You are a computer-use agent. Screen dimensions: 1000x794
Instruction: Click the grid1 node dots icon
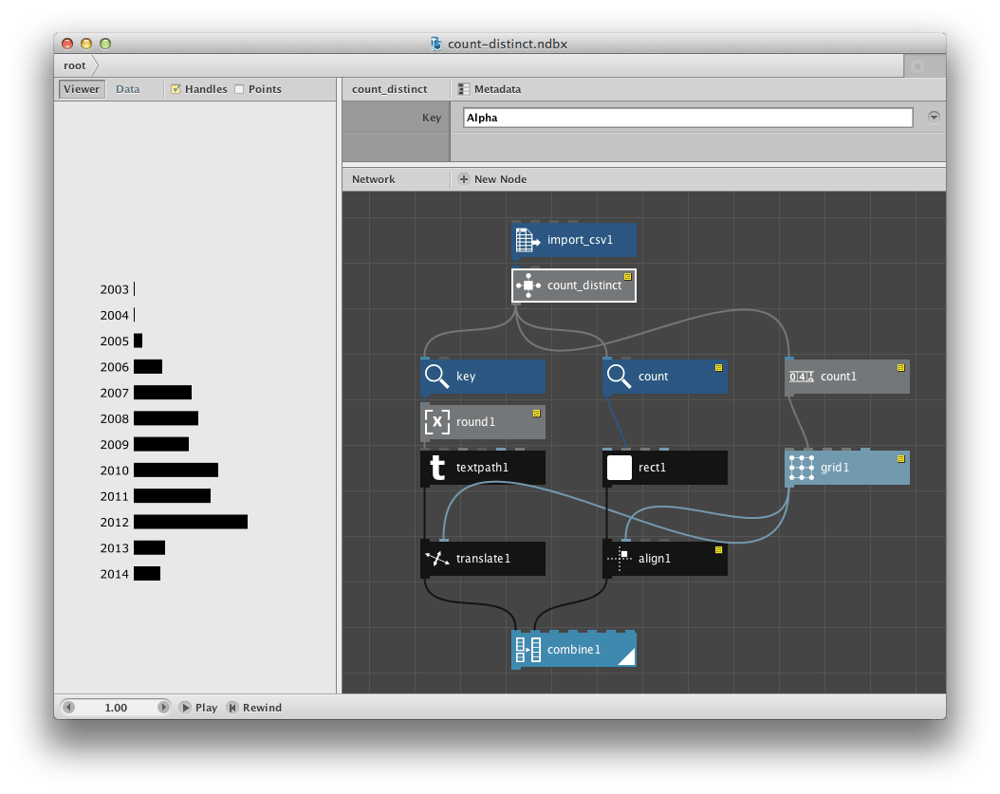click(x=801, y=467)
